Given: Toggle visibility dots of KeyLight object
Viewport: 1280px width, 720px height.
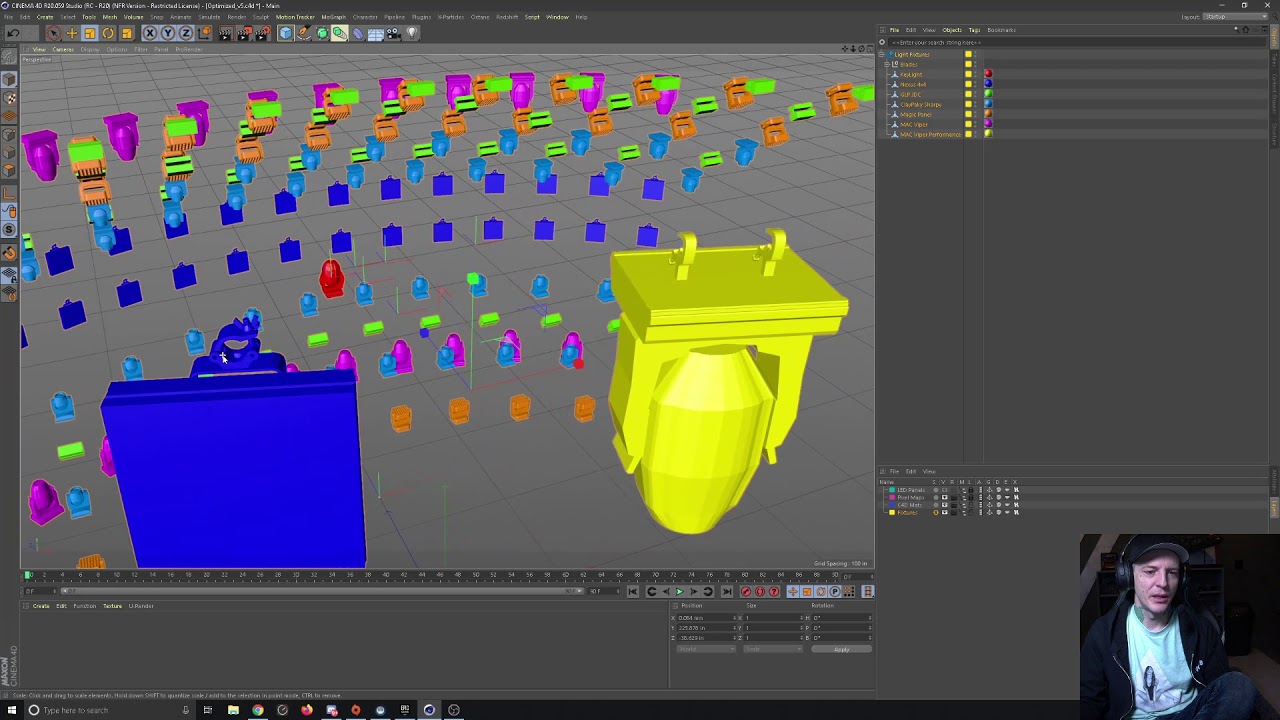Looking at the screenshot, I should [975, 74].
